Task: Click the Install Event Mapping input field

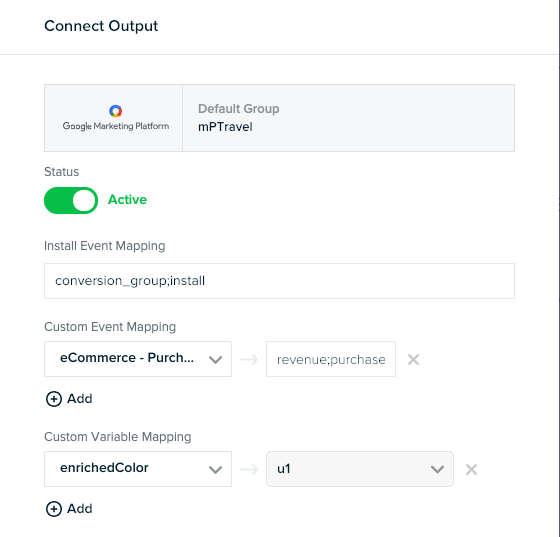Action: (279, 281)
